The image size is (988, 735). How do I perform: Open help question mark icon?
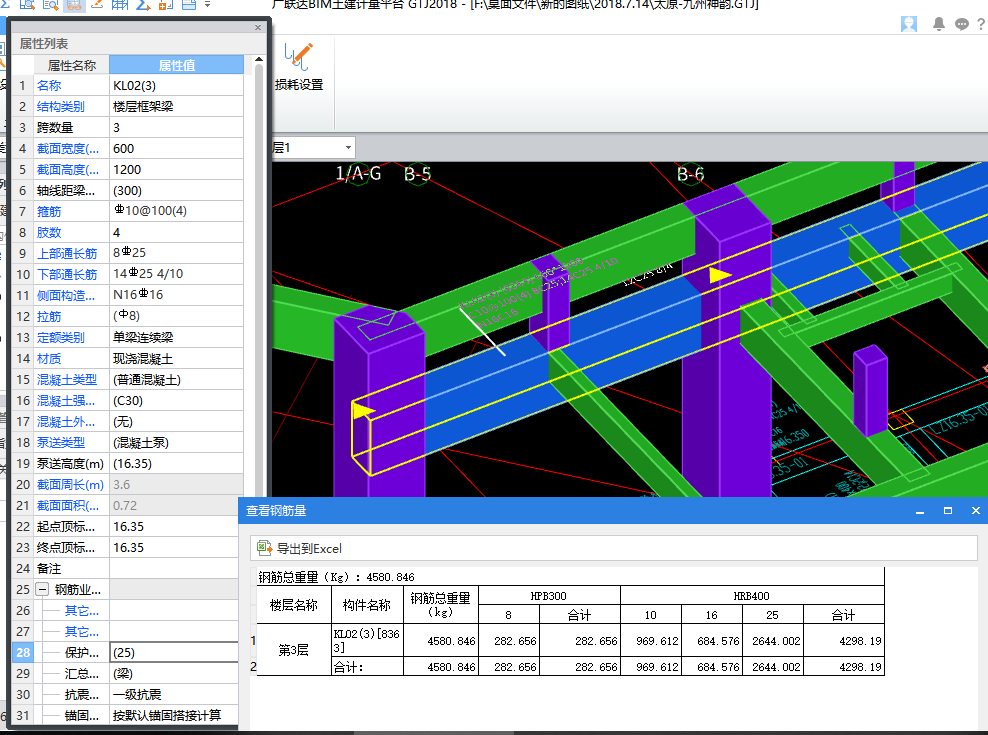point(981,24)
